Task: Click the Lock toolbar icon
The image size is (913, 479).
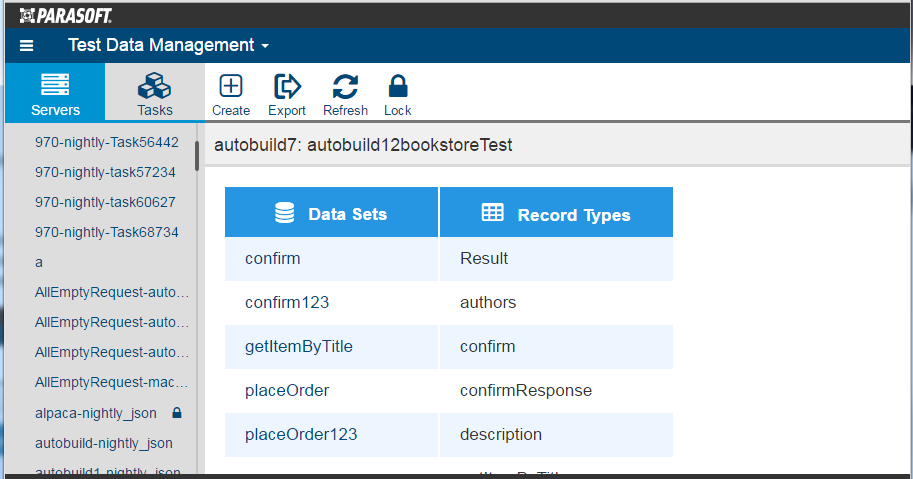Action: 398,95
